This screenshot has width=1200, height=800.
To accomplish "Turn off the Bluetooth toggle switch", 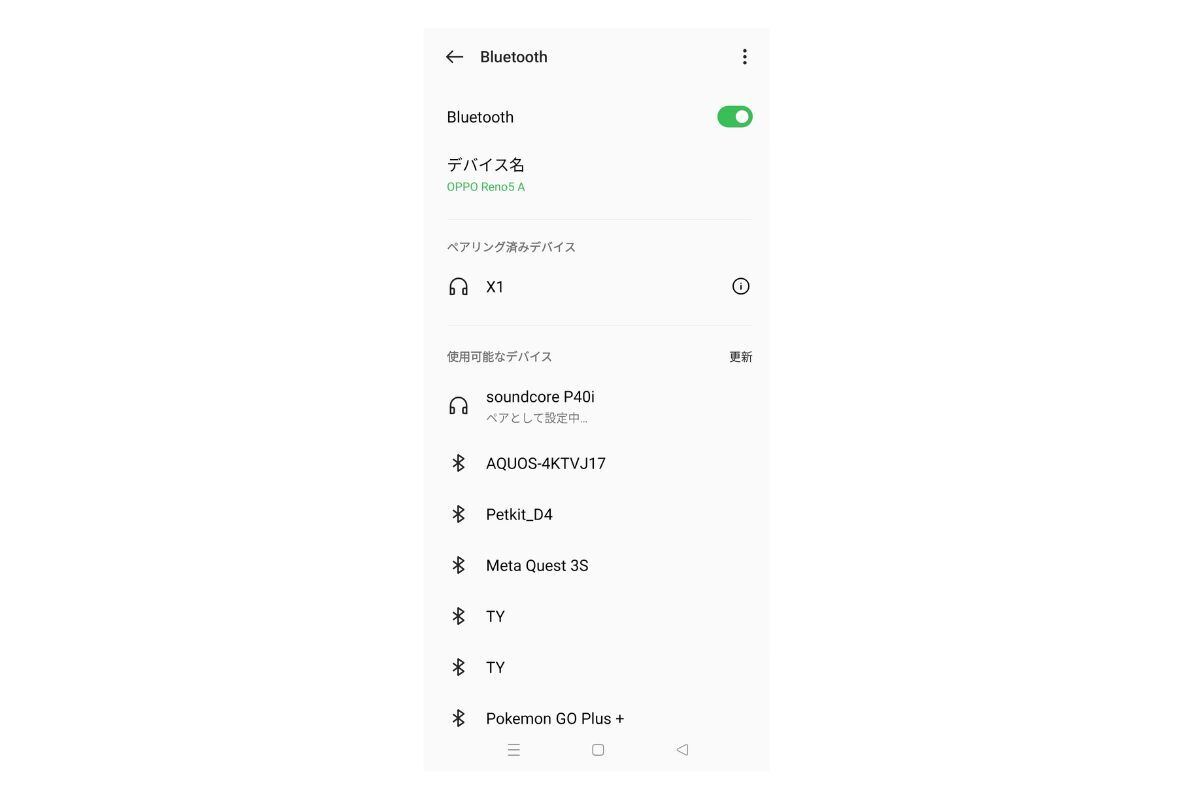I will [x=734, y=117].
